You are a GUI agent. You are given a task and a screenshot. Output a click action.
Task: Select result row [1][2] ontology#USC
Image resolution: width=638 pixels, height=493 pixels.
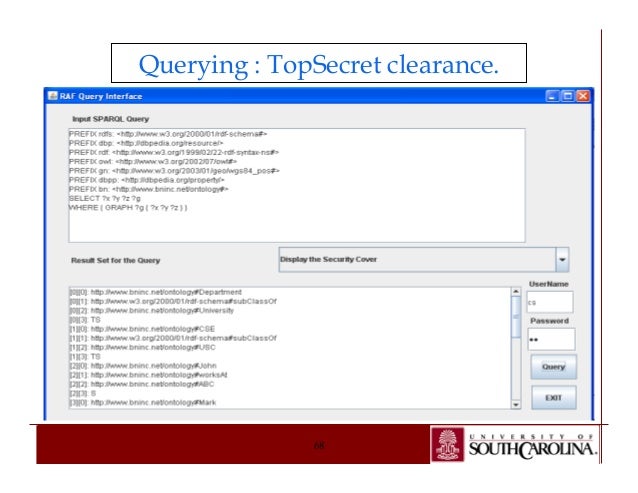[142, 347]
